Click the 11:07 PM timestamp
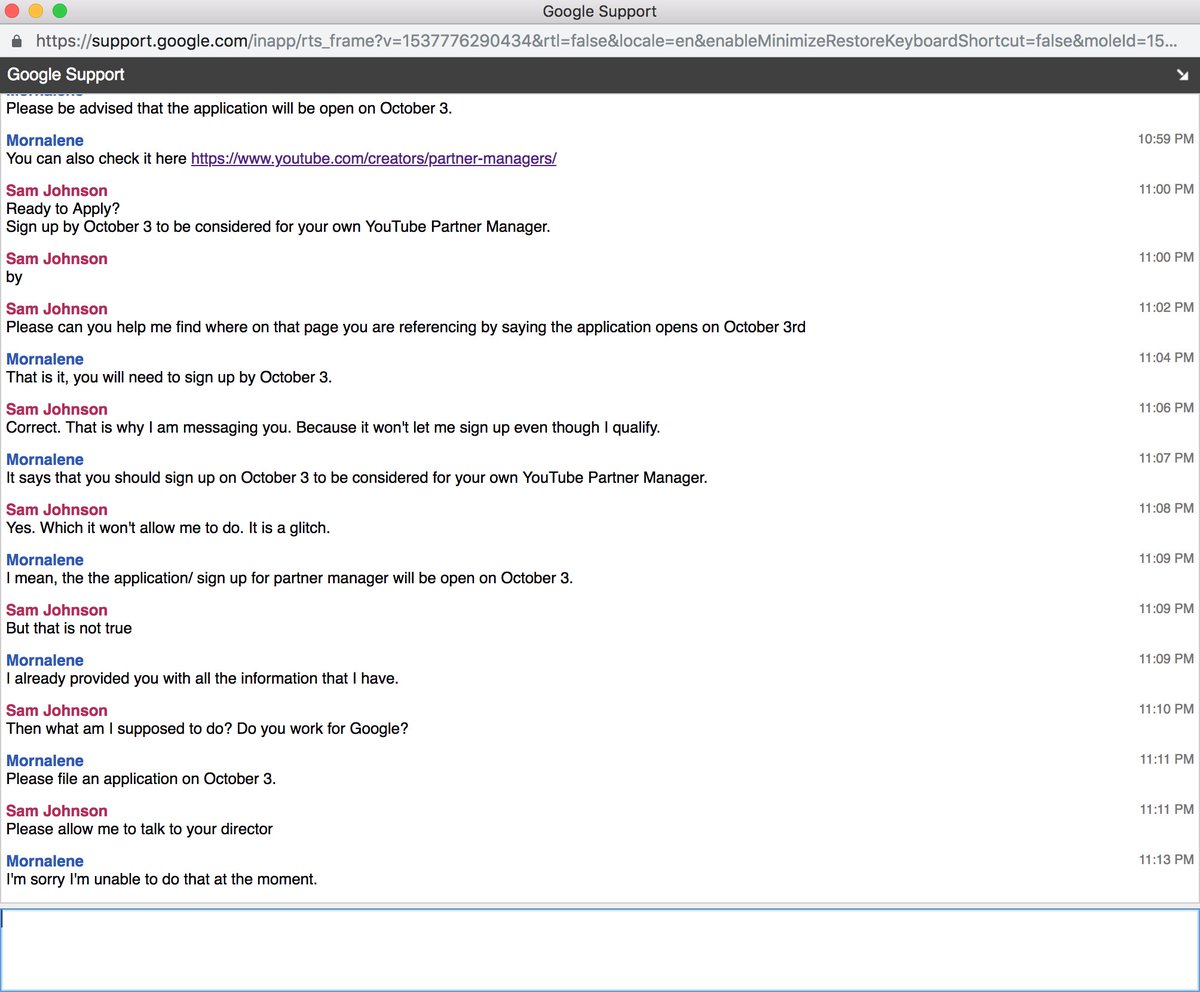Screen dimensions: 1200x992 (1166, 457)
